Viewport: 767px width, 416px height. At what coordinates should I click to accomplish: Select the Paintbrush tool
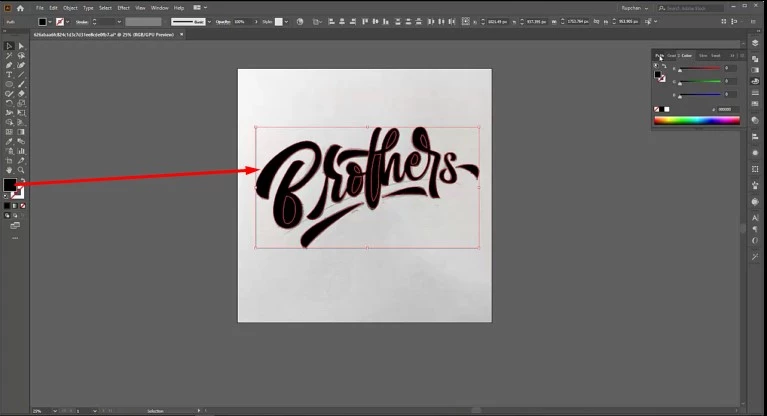tap(21, 84)
